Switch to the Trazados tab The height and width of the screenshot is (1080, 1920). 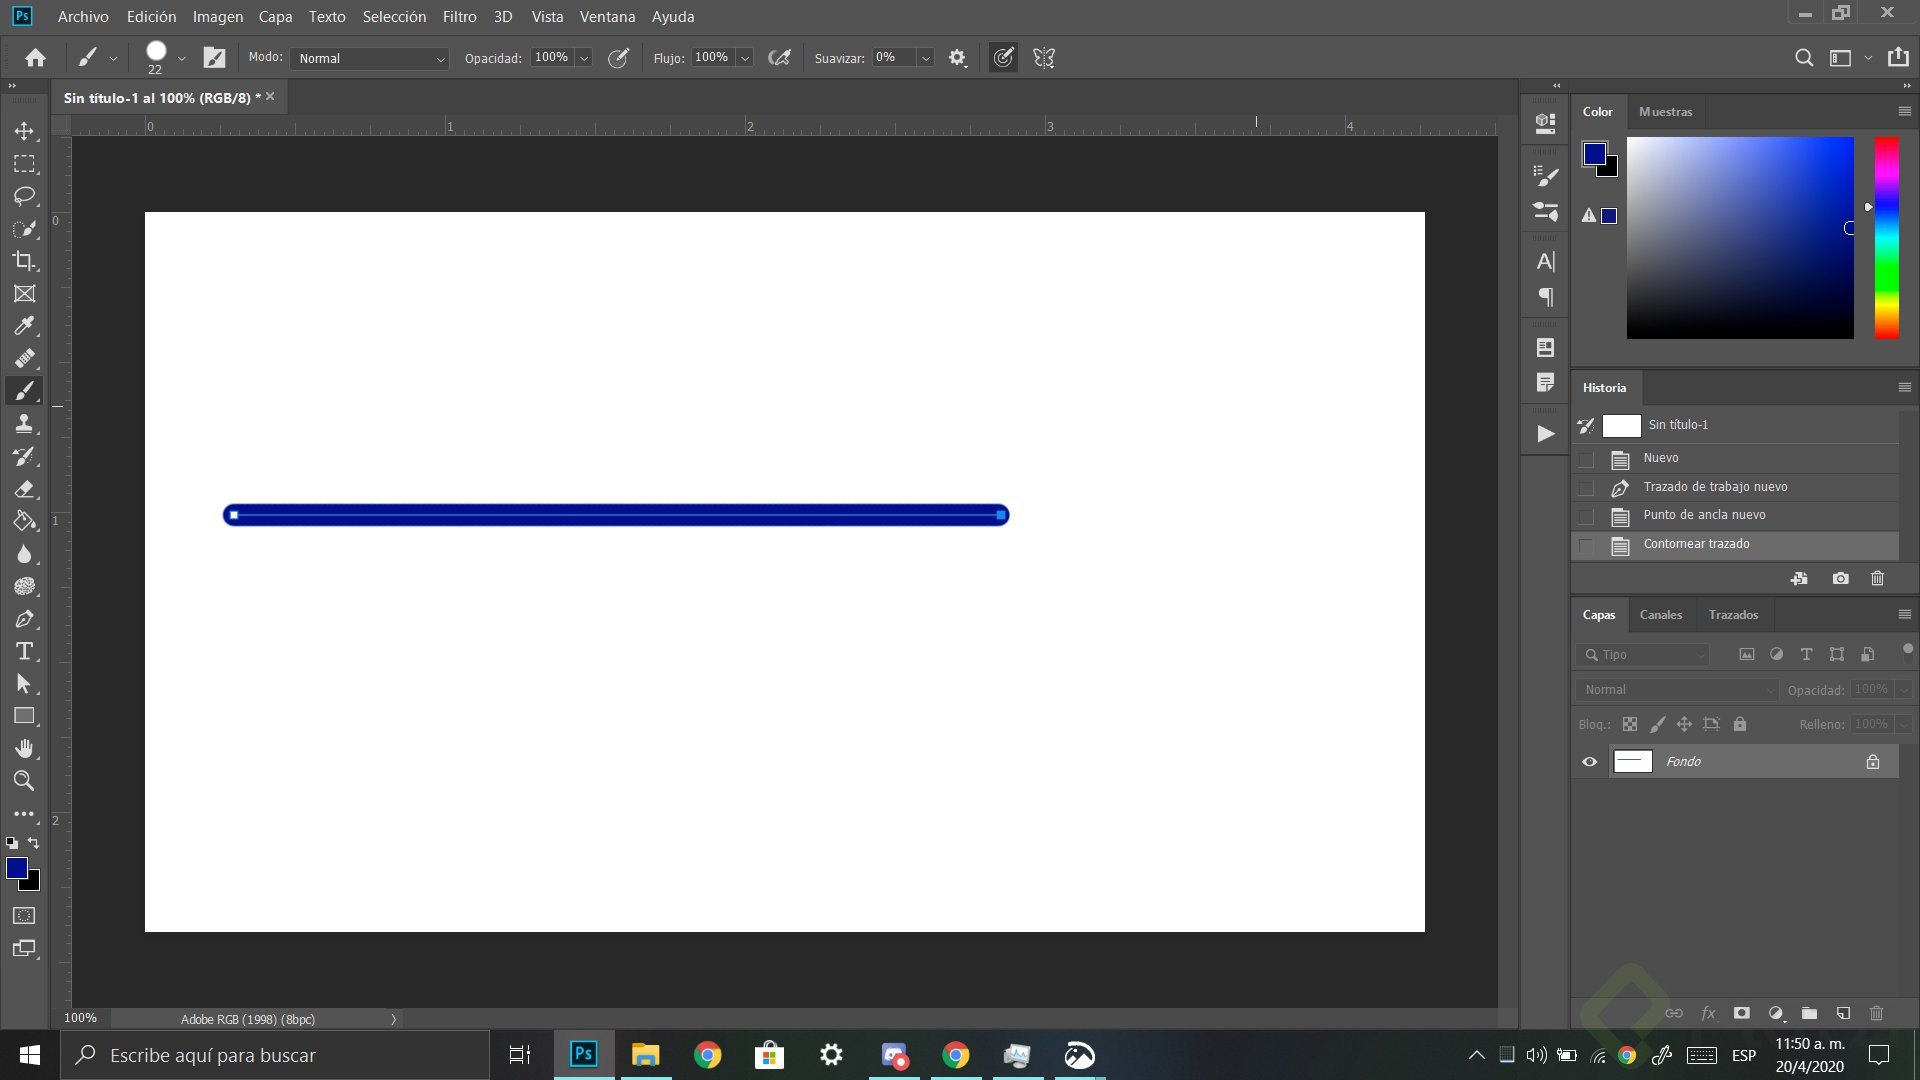click(1733, 615)
